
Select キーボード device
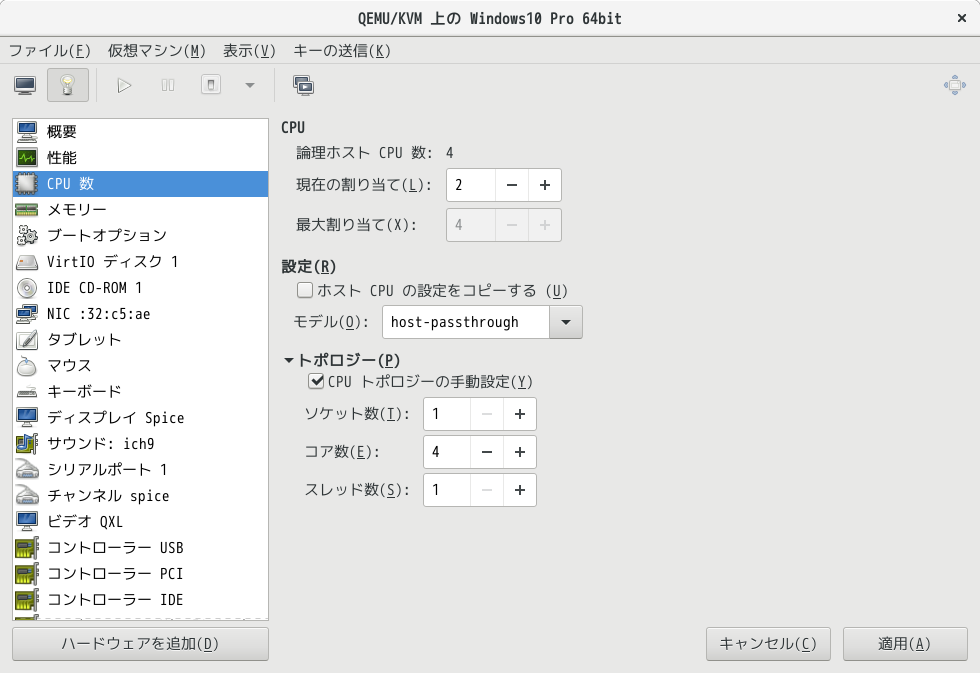coord(141,391)
